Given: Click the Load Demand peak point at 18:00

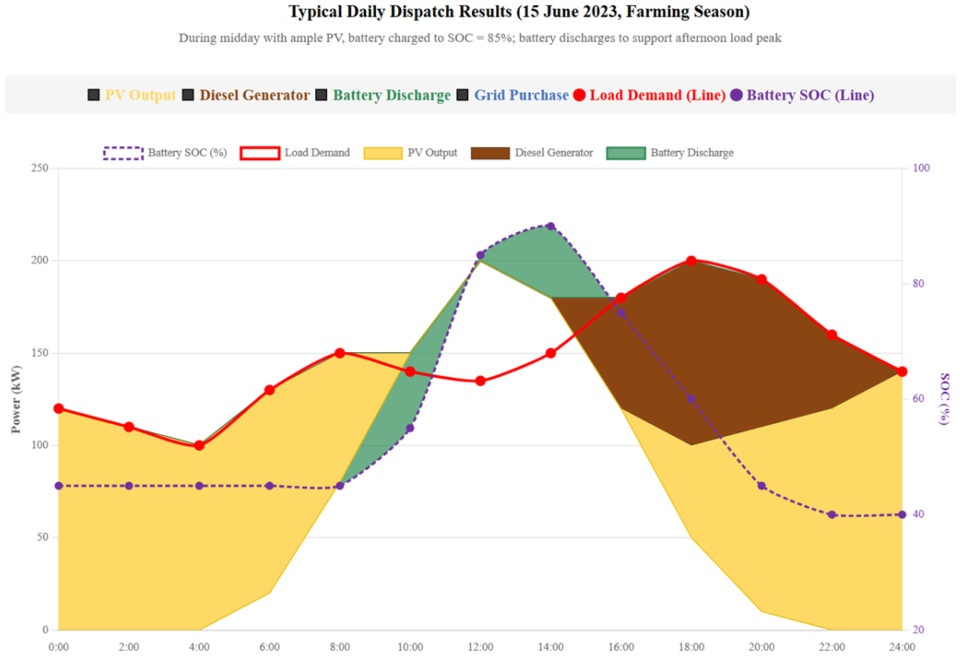Looking at the screenshot, I should pos(691,261).
